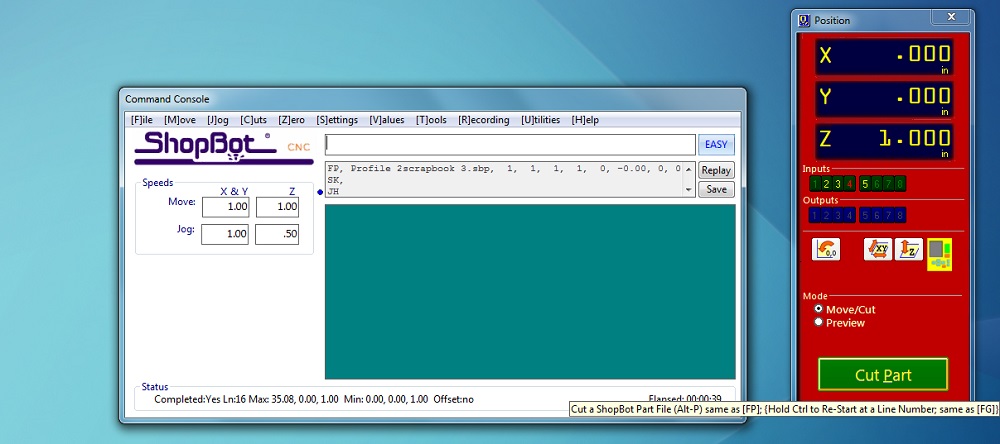The image size is (1000, 444).
Task: Click Input 6 indicator
Action: point(876,184)
